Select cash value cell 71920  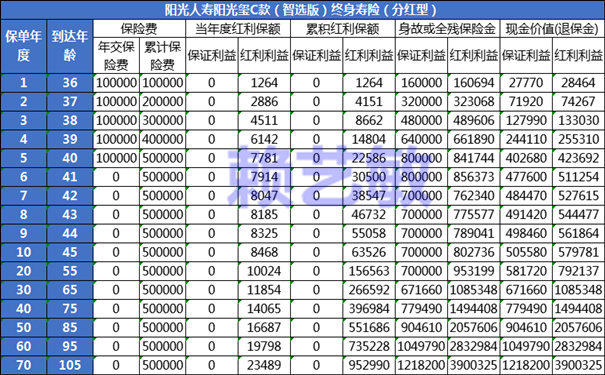526,101
